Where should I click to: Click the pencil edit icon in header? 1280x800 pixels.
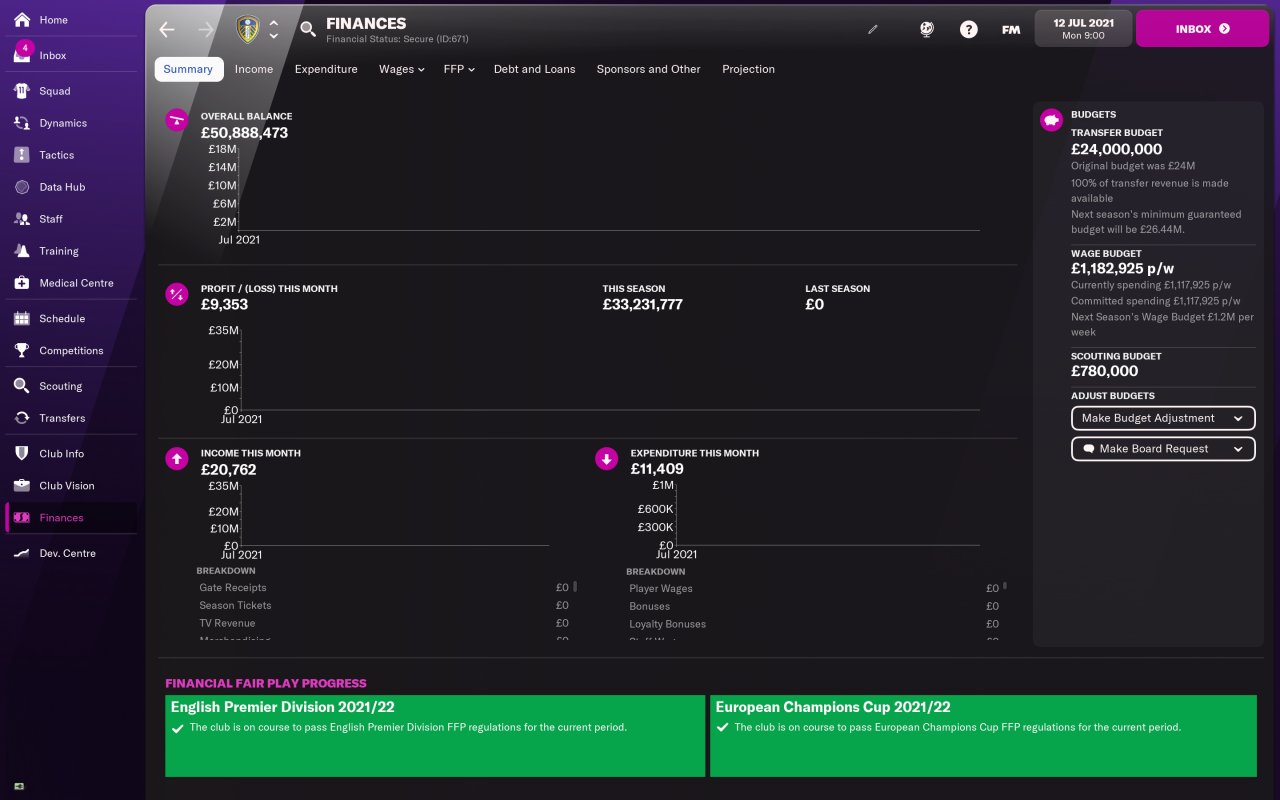click(873, 29)
